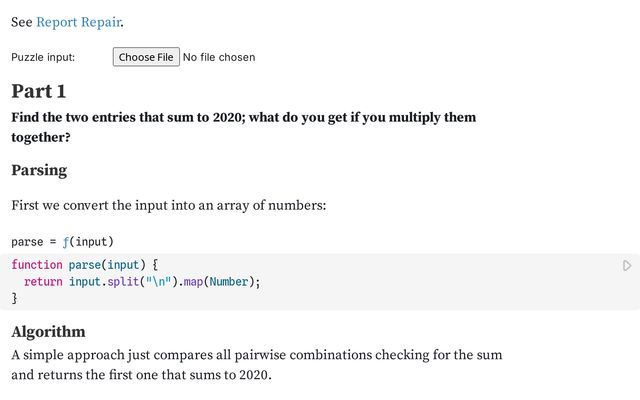Click the return input.split code line
This screenshot has height=400, width=640.
click(x=142, y=281)
